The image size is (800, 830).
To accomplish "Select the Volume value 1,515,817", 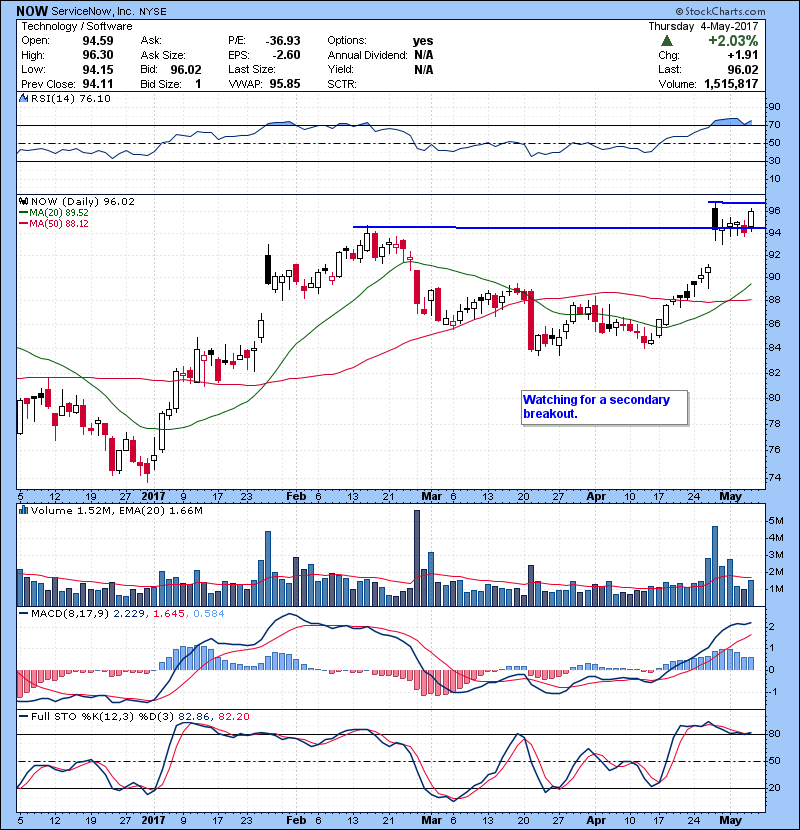I will pyautogui.click(x=731, y=84).
